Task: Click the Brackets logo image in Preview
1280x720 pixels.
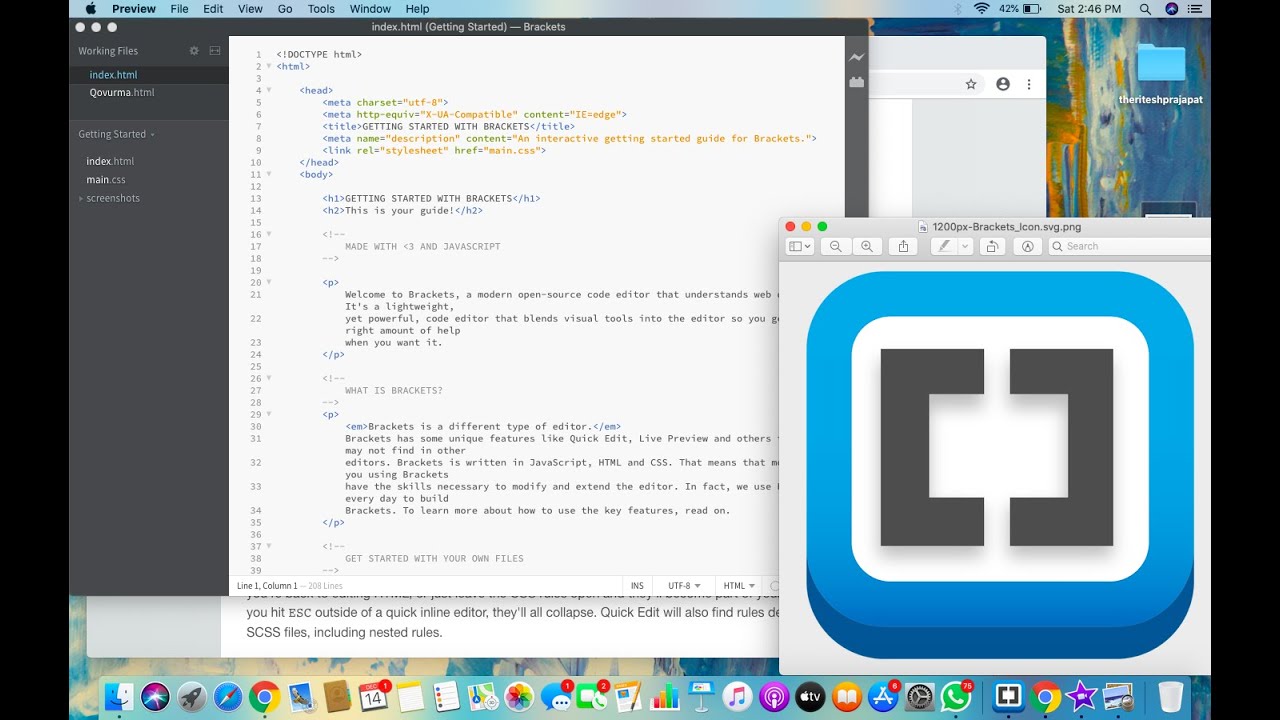Action: point(999,465)
